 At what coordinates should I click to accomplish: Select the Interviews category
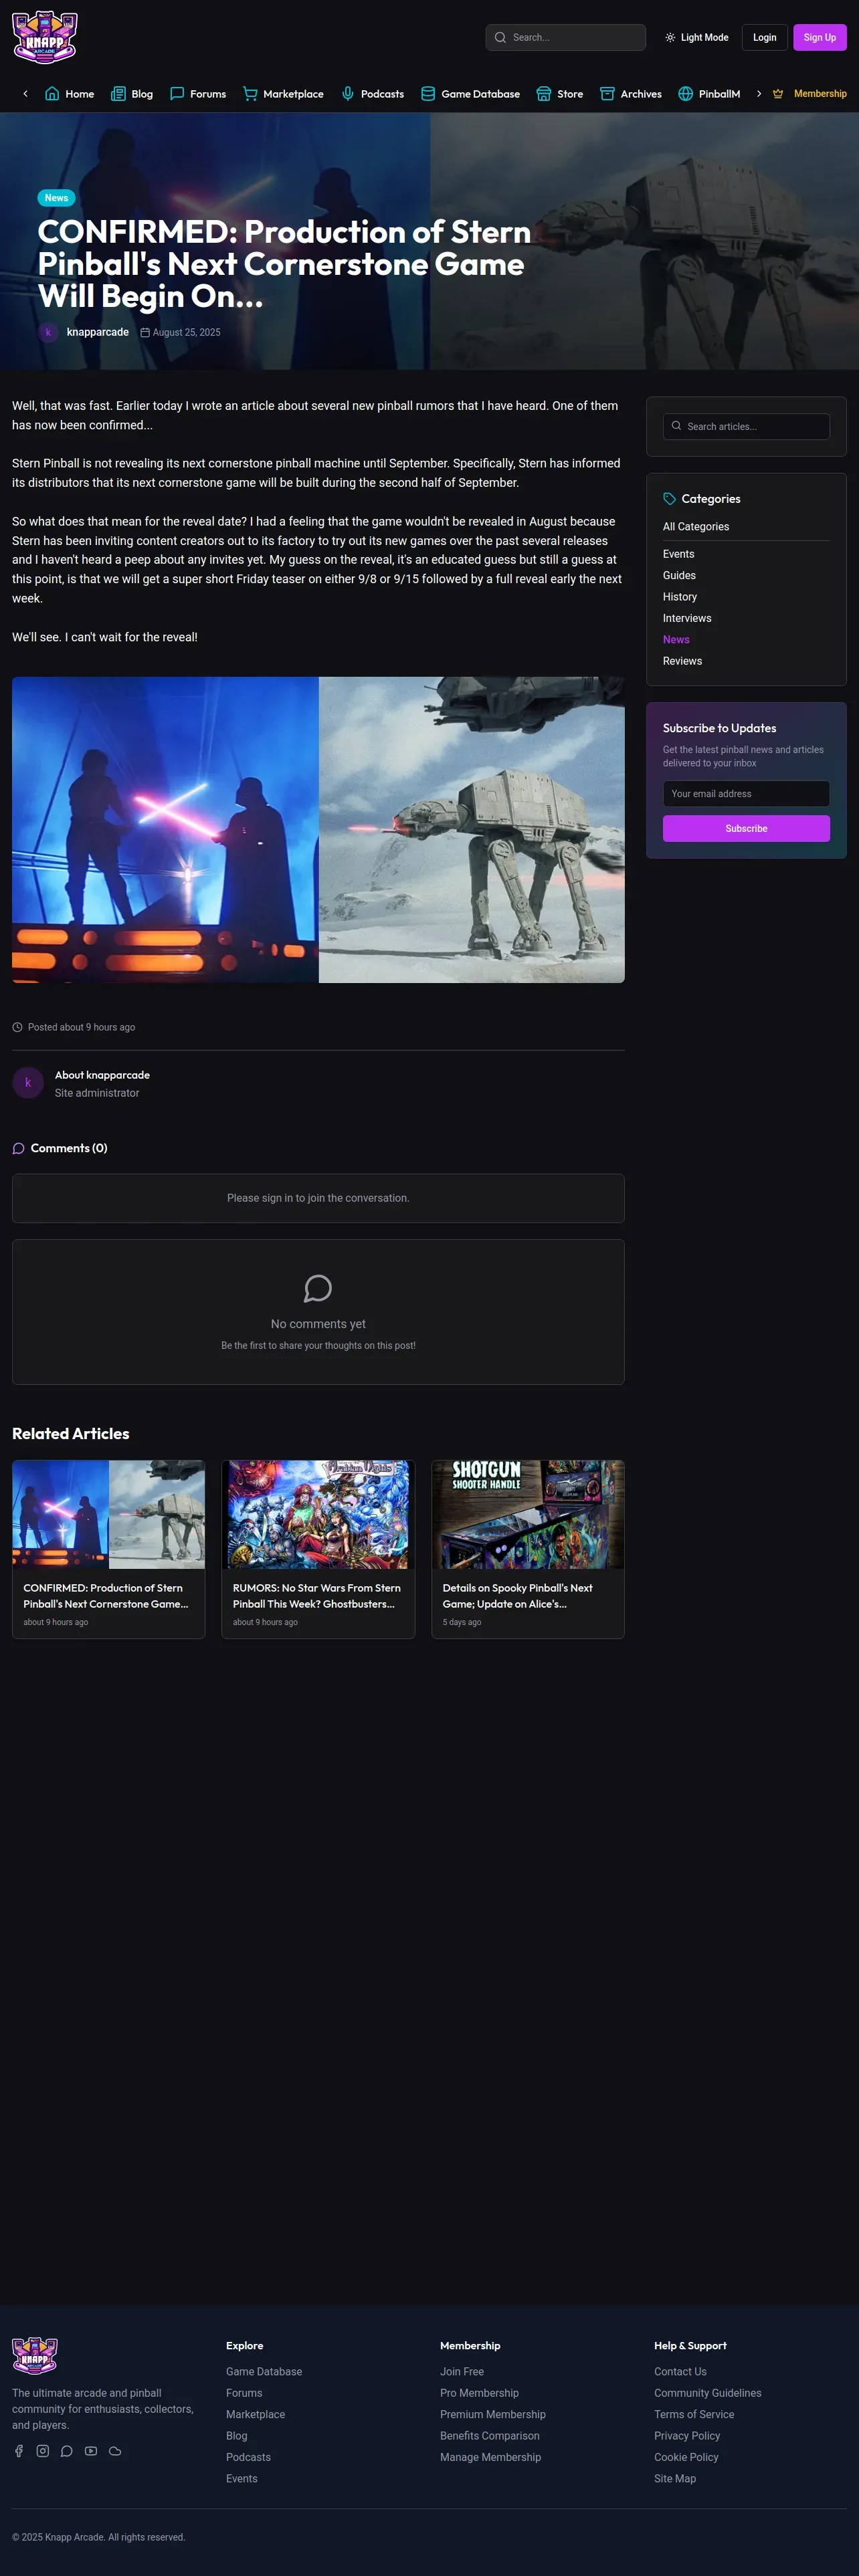coord(688,618)
